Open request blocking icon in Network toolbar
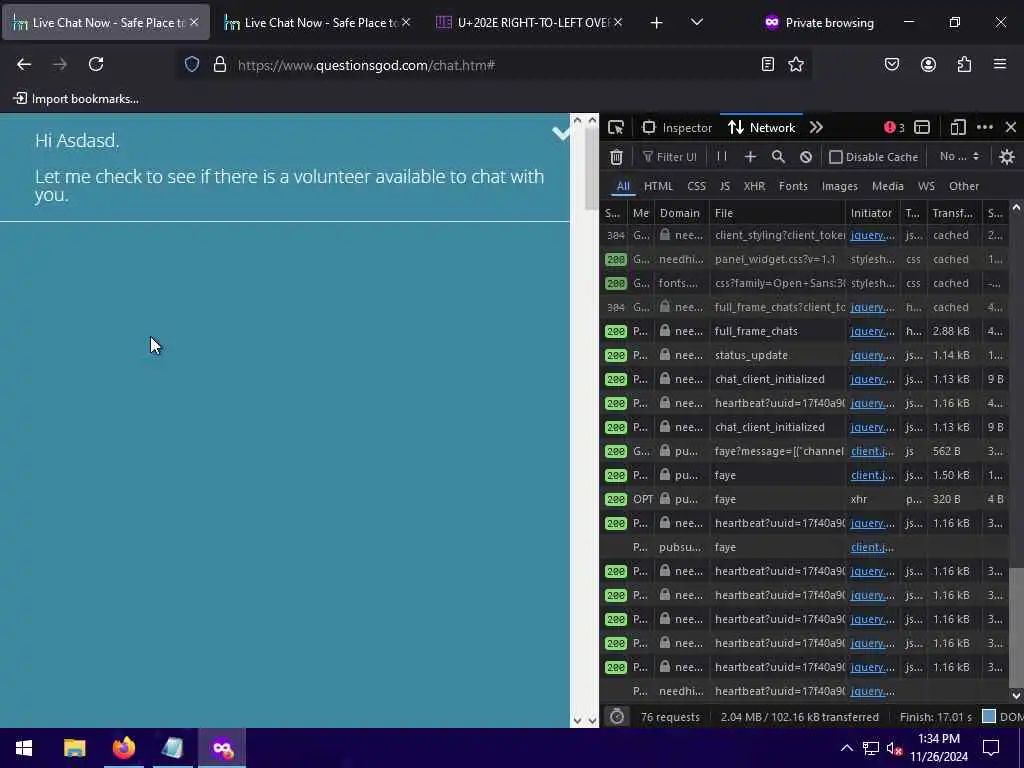Screen dimensions: 1024x768 [x=806, y=157]
